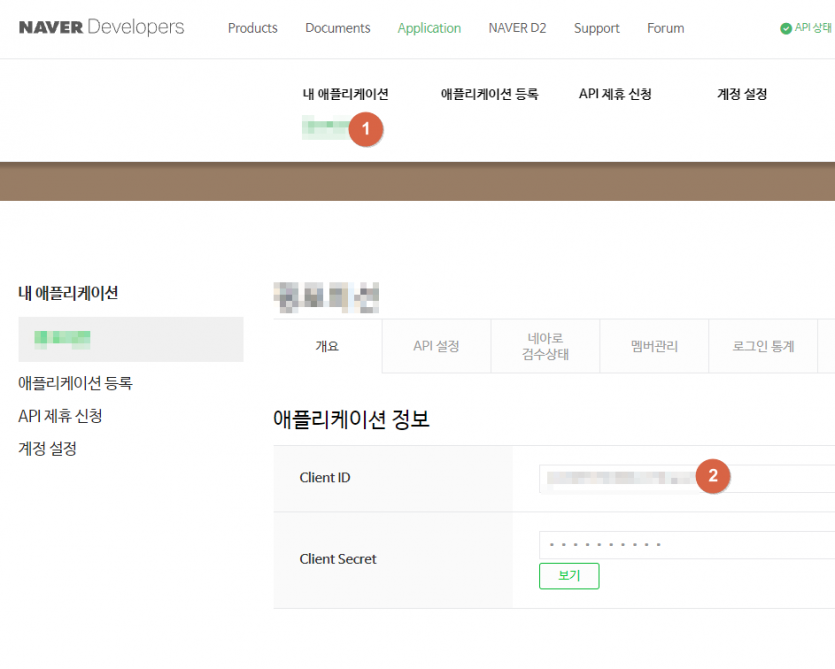
Task: Open the Products menu
Action: [x=252, y=28]
